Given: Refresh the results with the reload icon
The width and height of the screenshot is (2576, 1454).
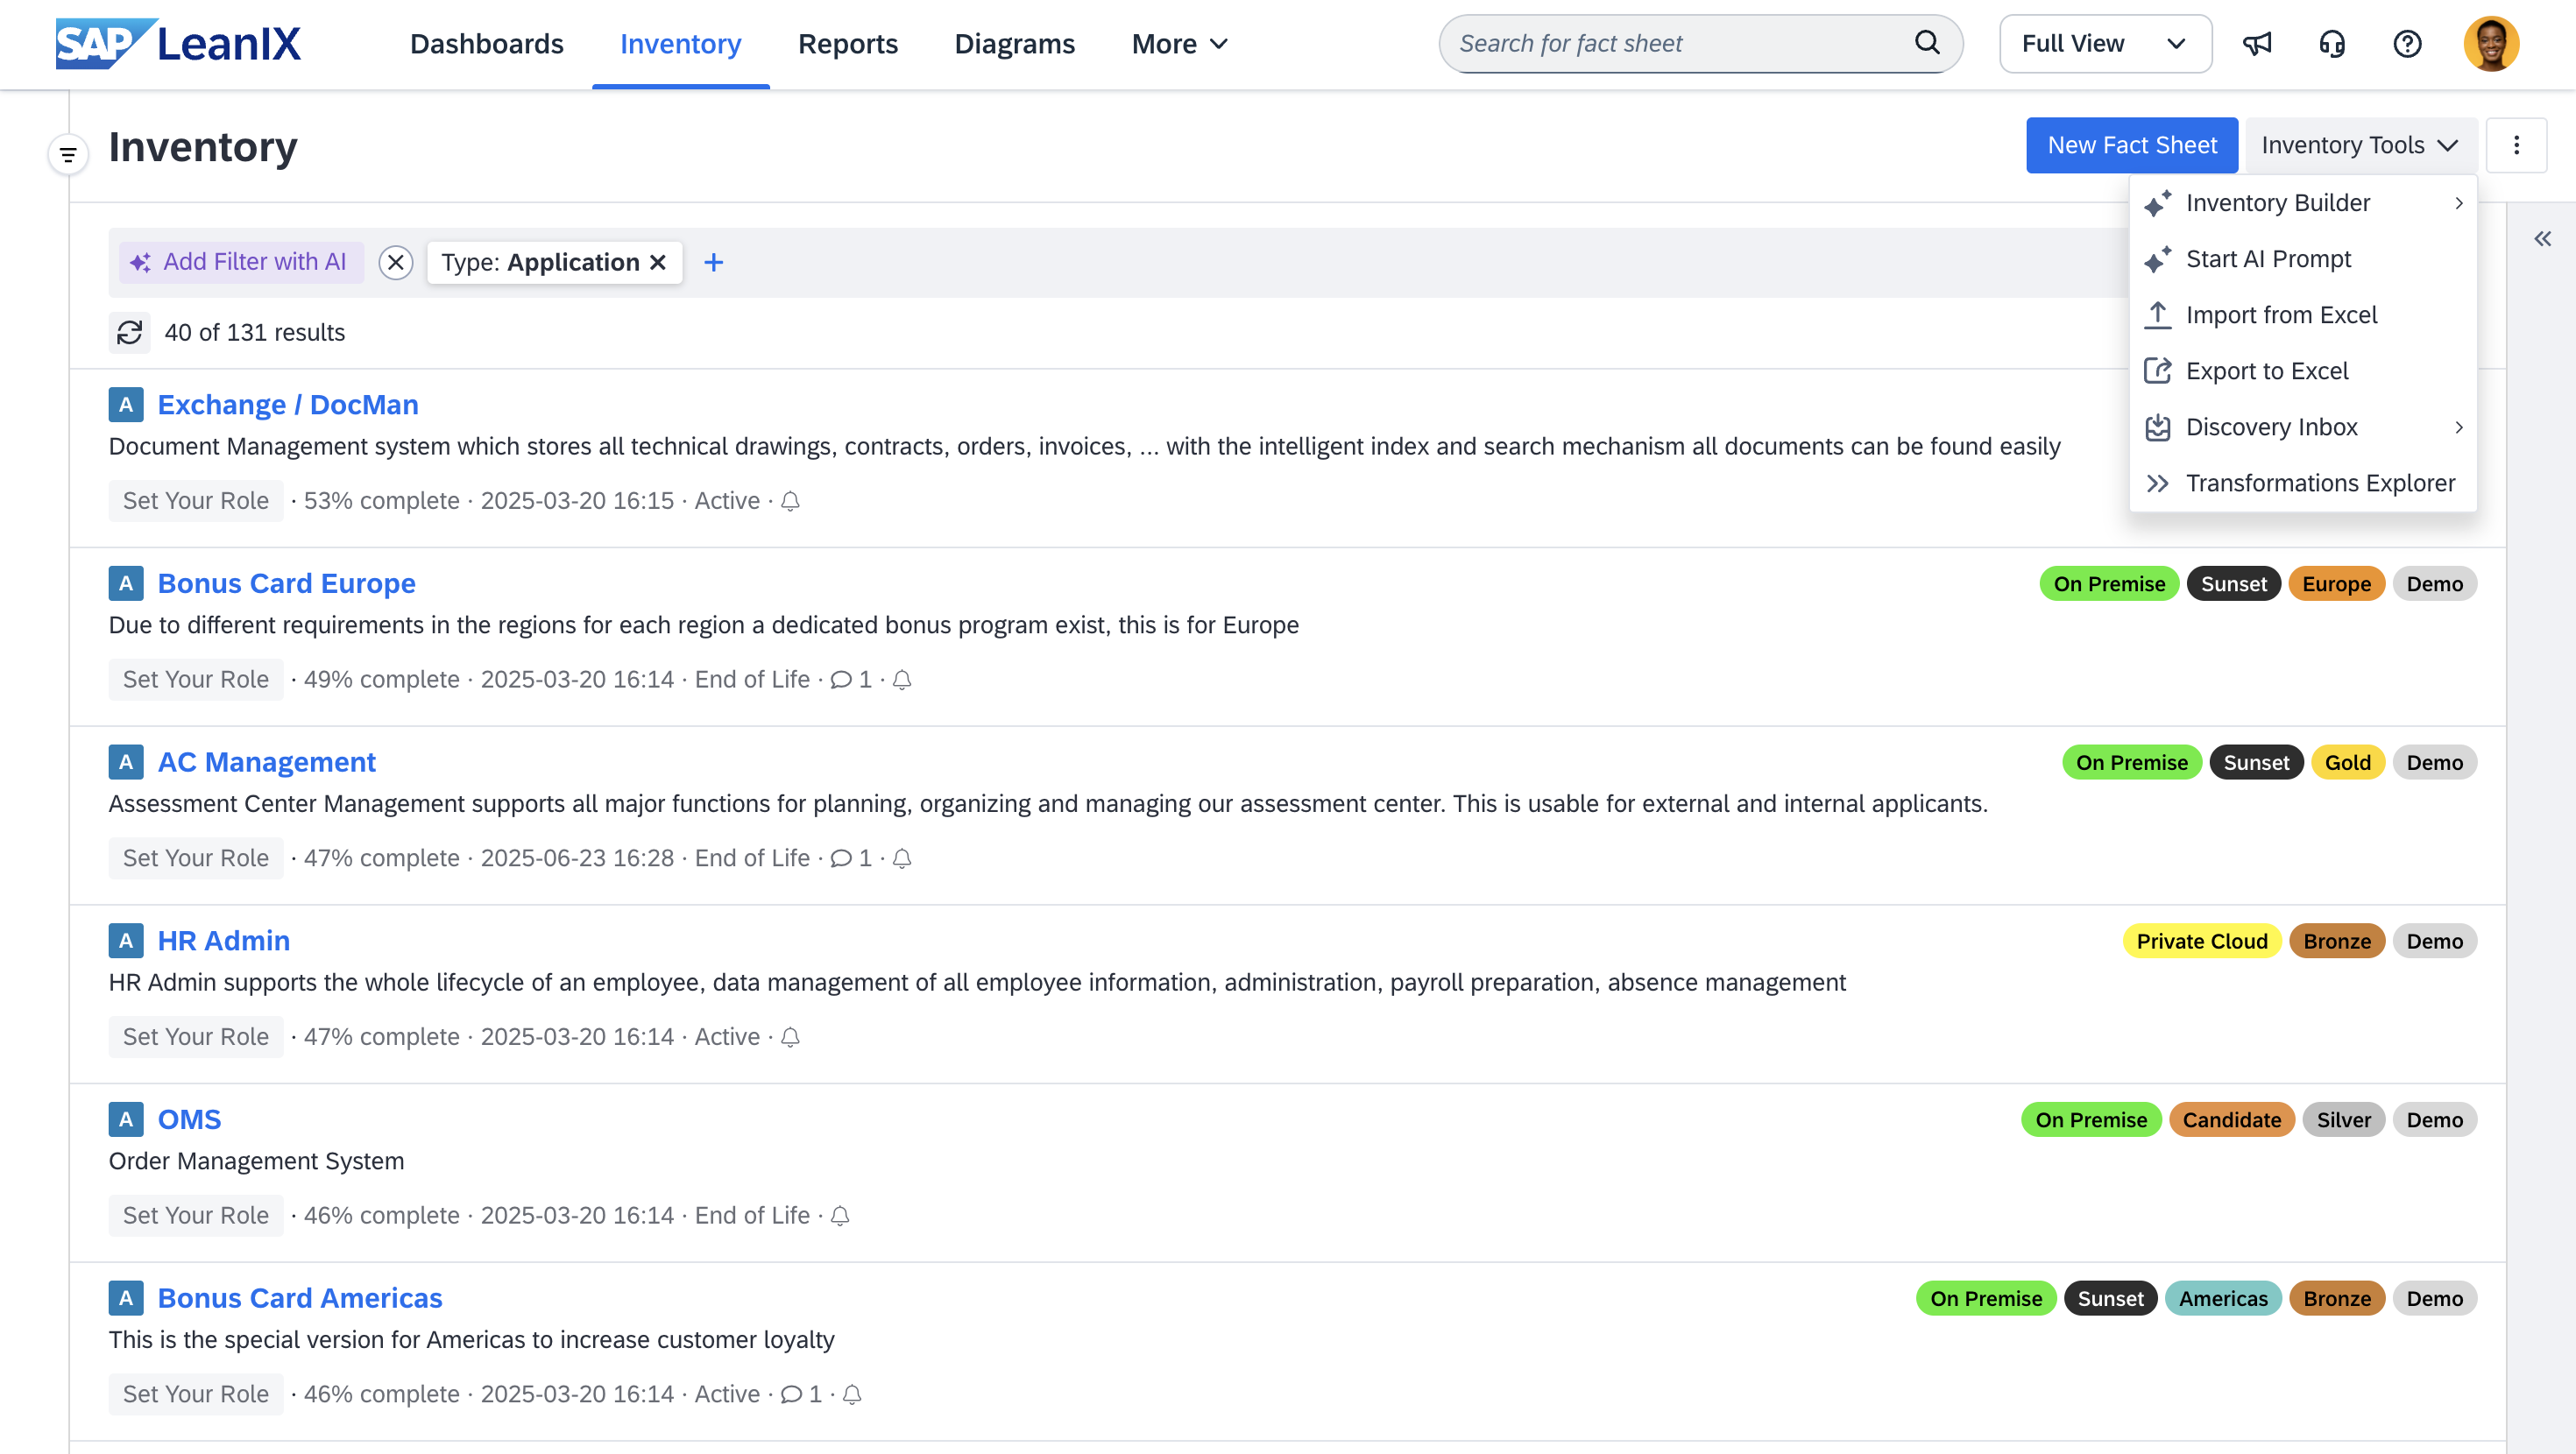Looking at the screenshot, I should (130, 332).
